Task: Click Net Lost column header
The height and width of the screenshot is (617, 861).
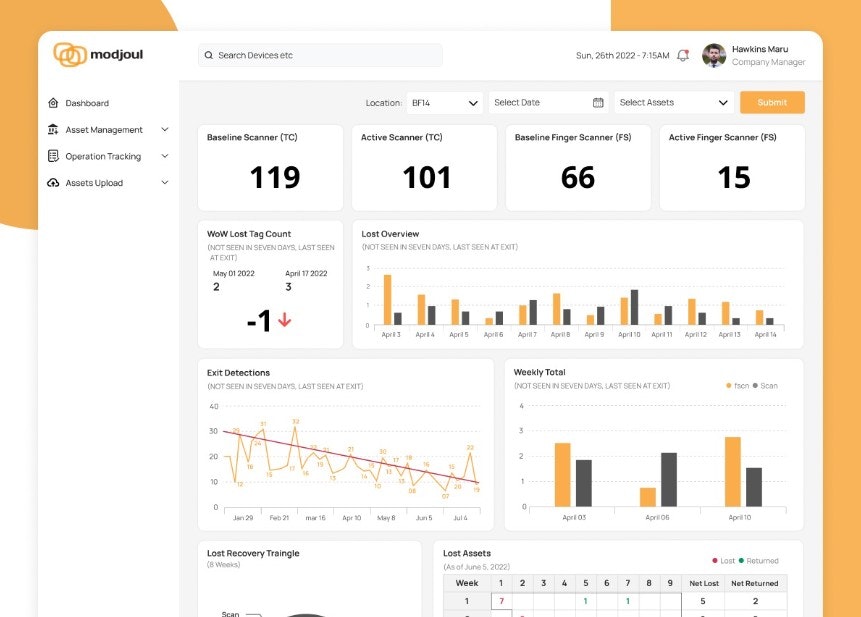Action: coord(703,584)
